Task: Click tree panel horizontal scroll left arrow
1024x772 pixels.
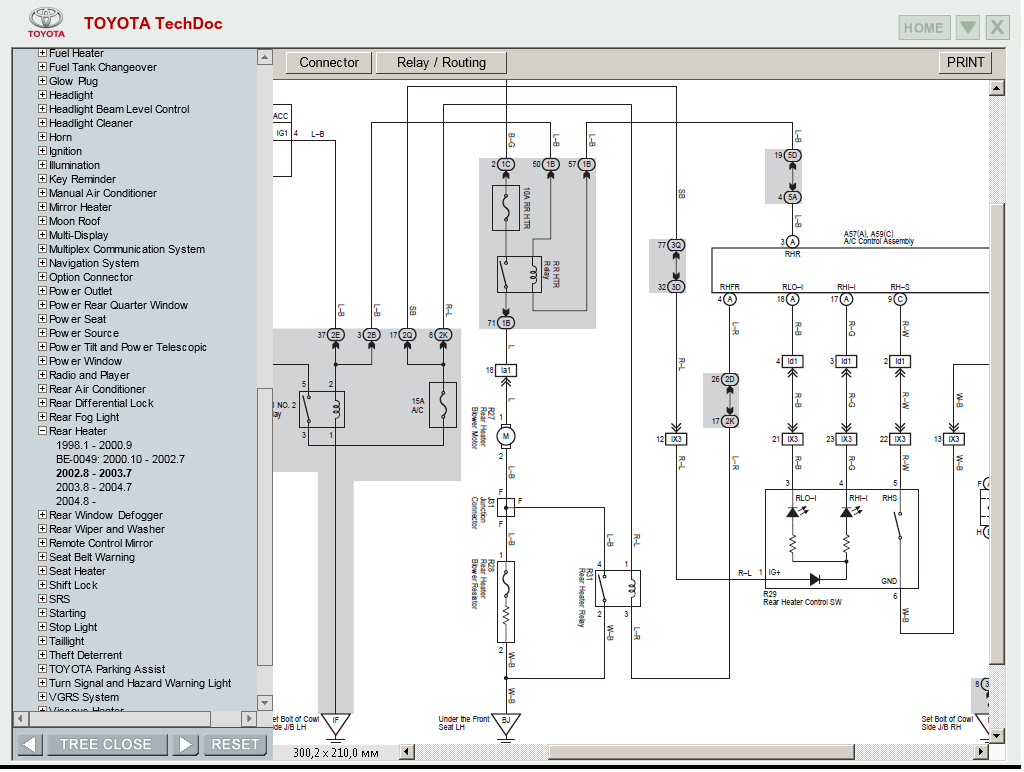Action: (20, 718)
